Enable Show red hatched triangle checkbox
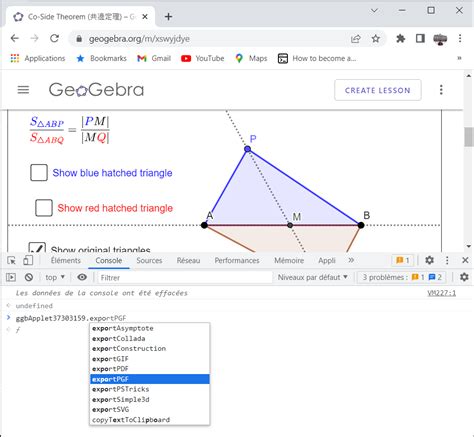Image resolution: width=474 pixels, height=437 pixels. 44,208
